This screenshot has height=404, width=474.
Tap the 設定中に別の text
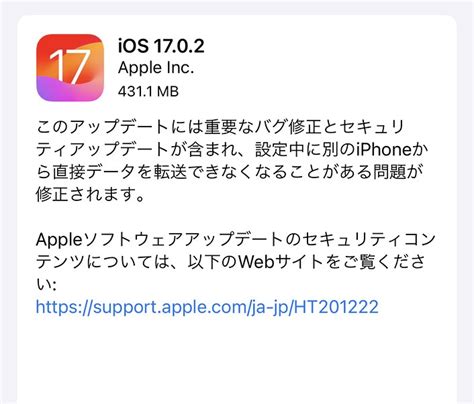click(305, 150)
